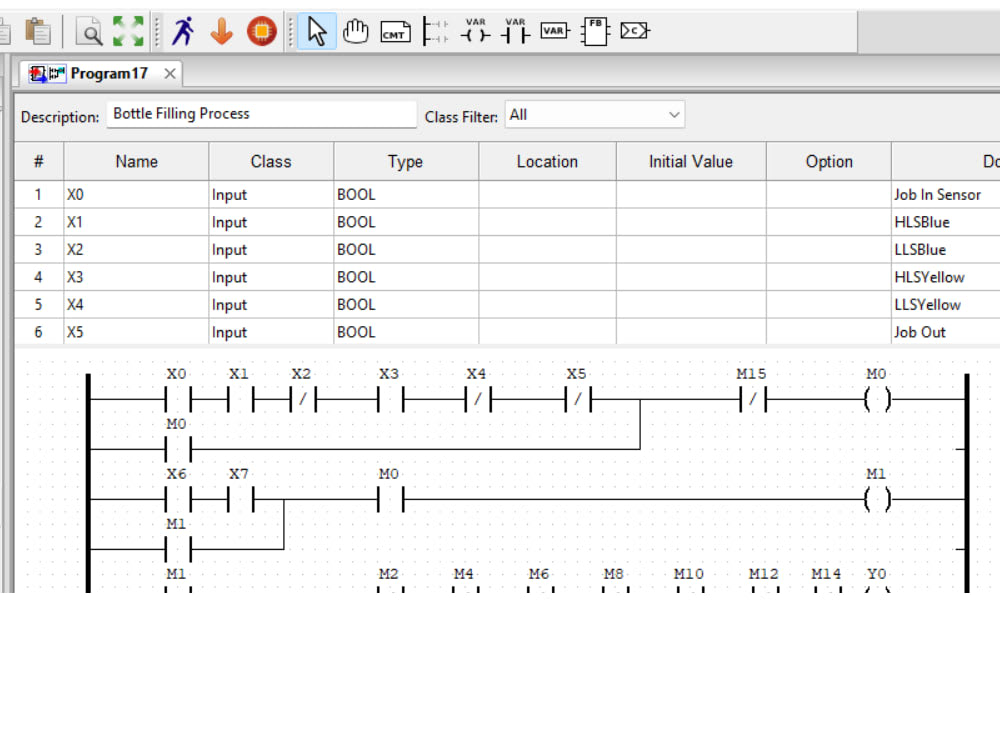
Task: Click the orange download arrow icon
Action: click(x=221, y=31)
